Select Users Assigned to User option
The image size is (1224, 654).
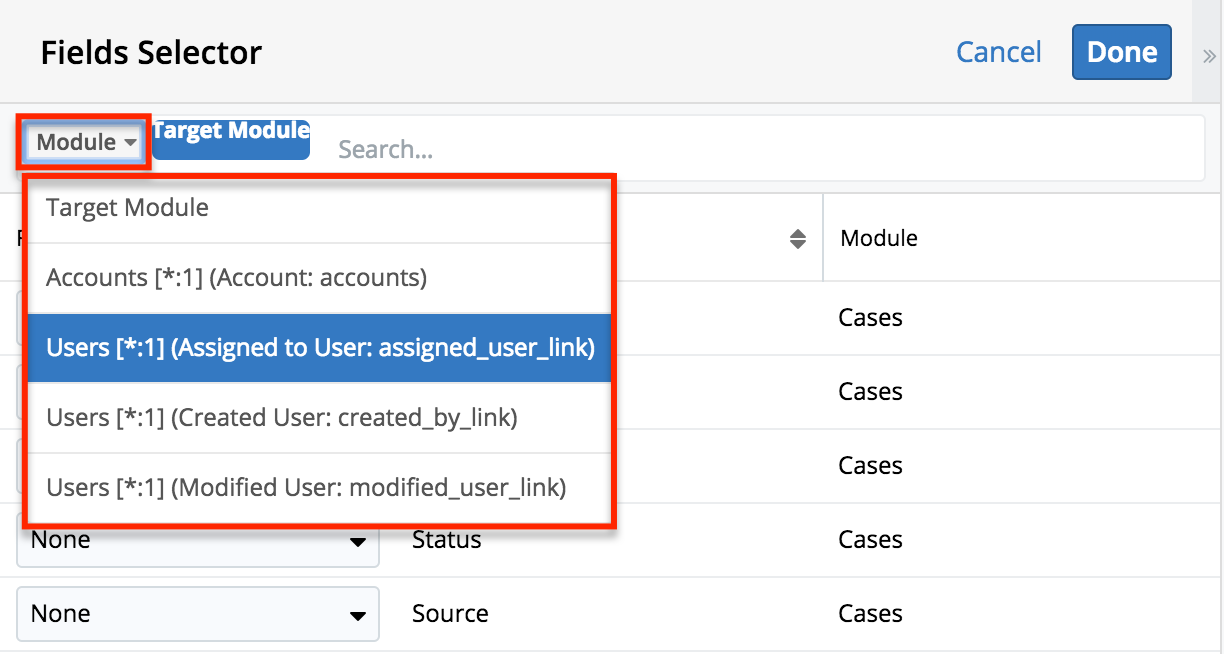click(318, 347)
